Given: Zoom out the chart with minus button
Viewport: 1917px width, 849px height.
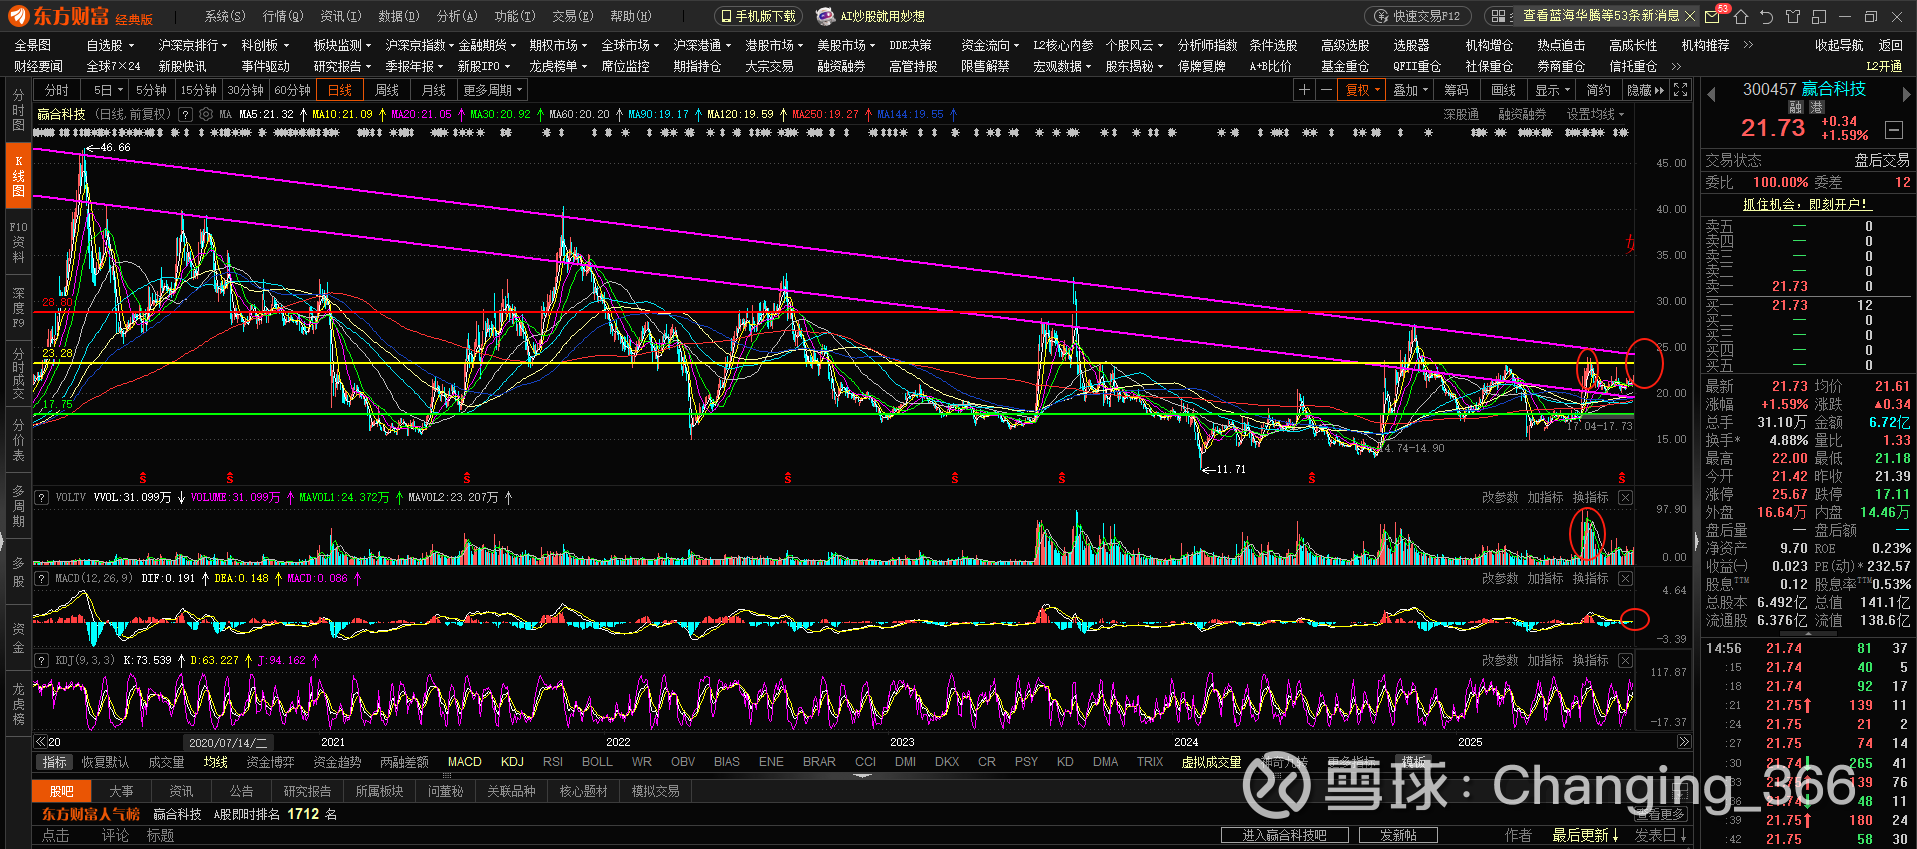Looking at the screenshot, I should coord(1326,90).
